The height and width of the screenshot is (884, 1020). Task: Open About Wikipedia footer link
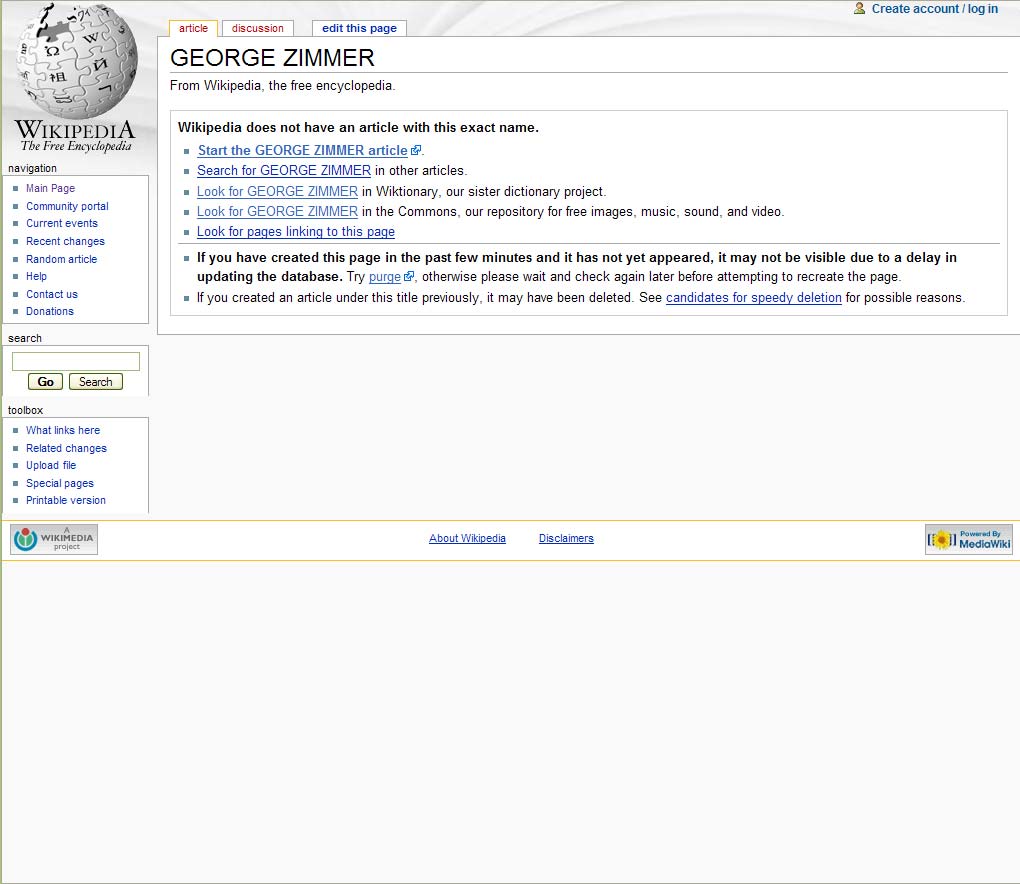pyautogui.click(x=467, y=538)
